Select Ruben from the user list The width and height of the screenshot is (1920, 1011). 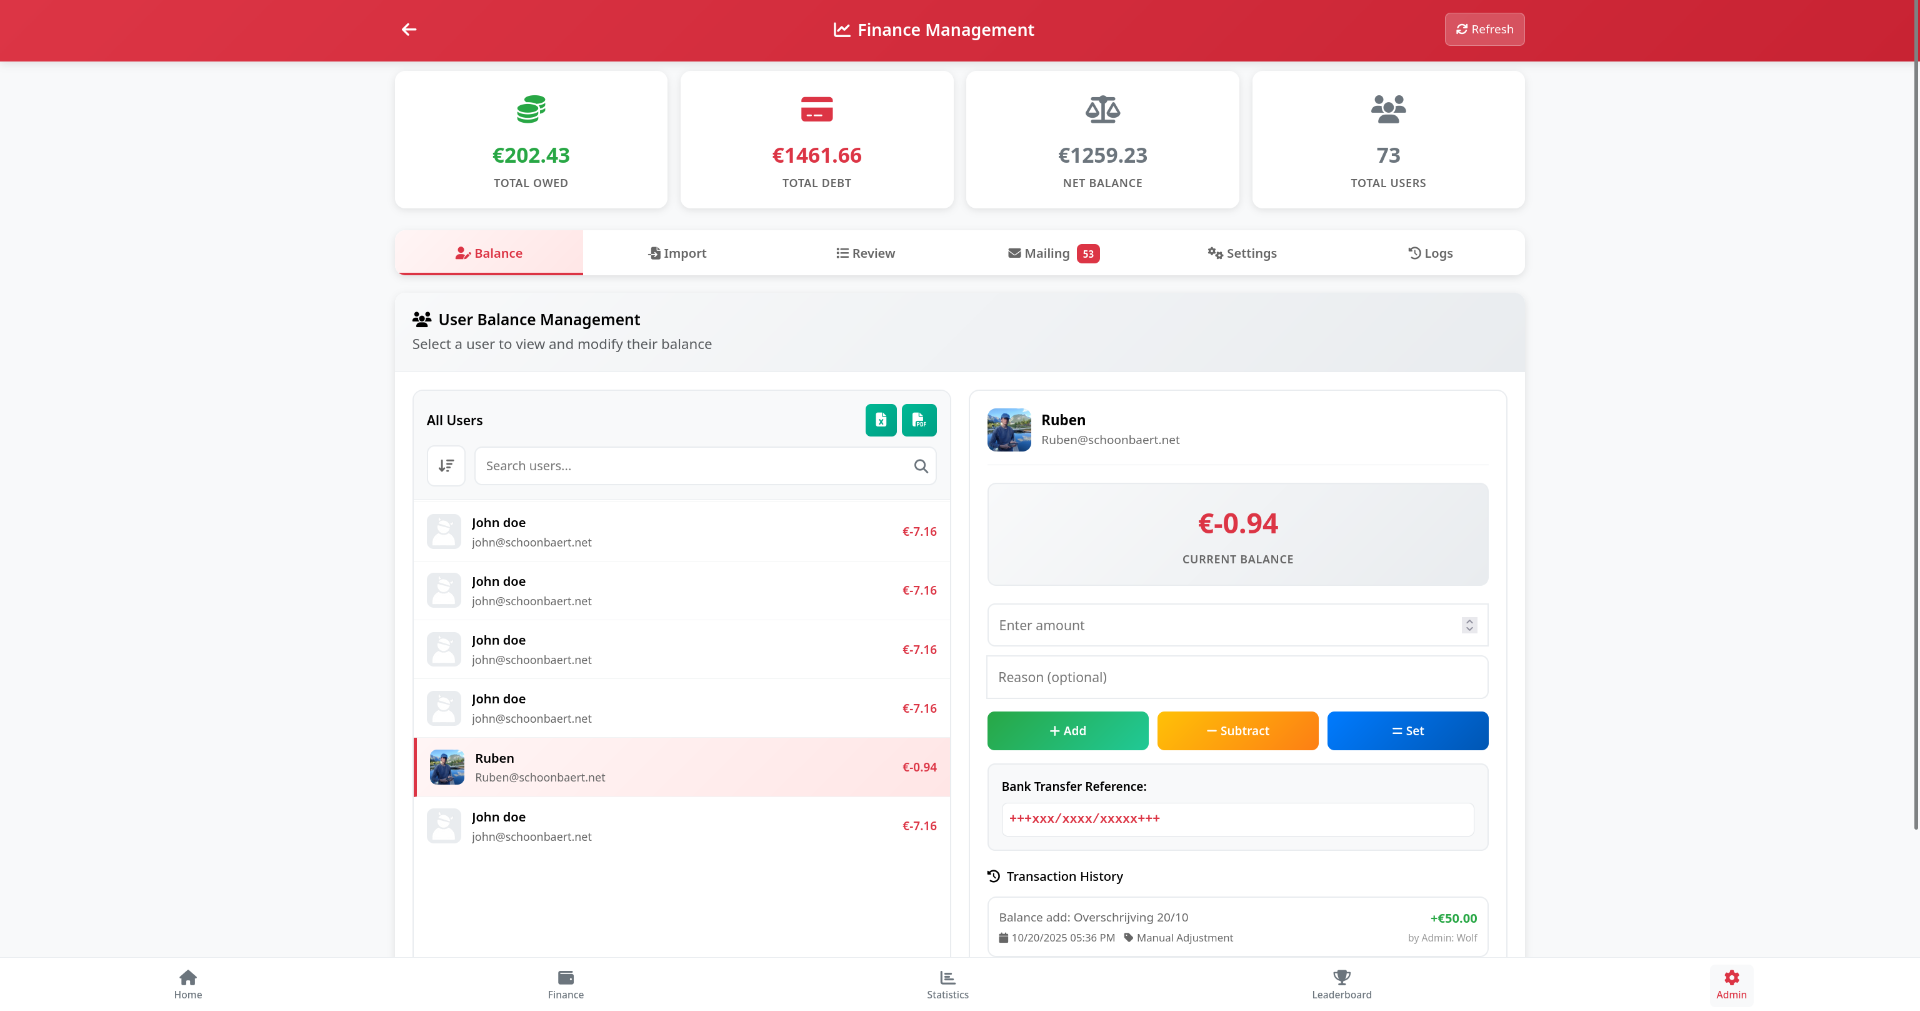pyautogui.click(x=681, y=767)
